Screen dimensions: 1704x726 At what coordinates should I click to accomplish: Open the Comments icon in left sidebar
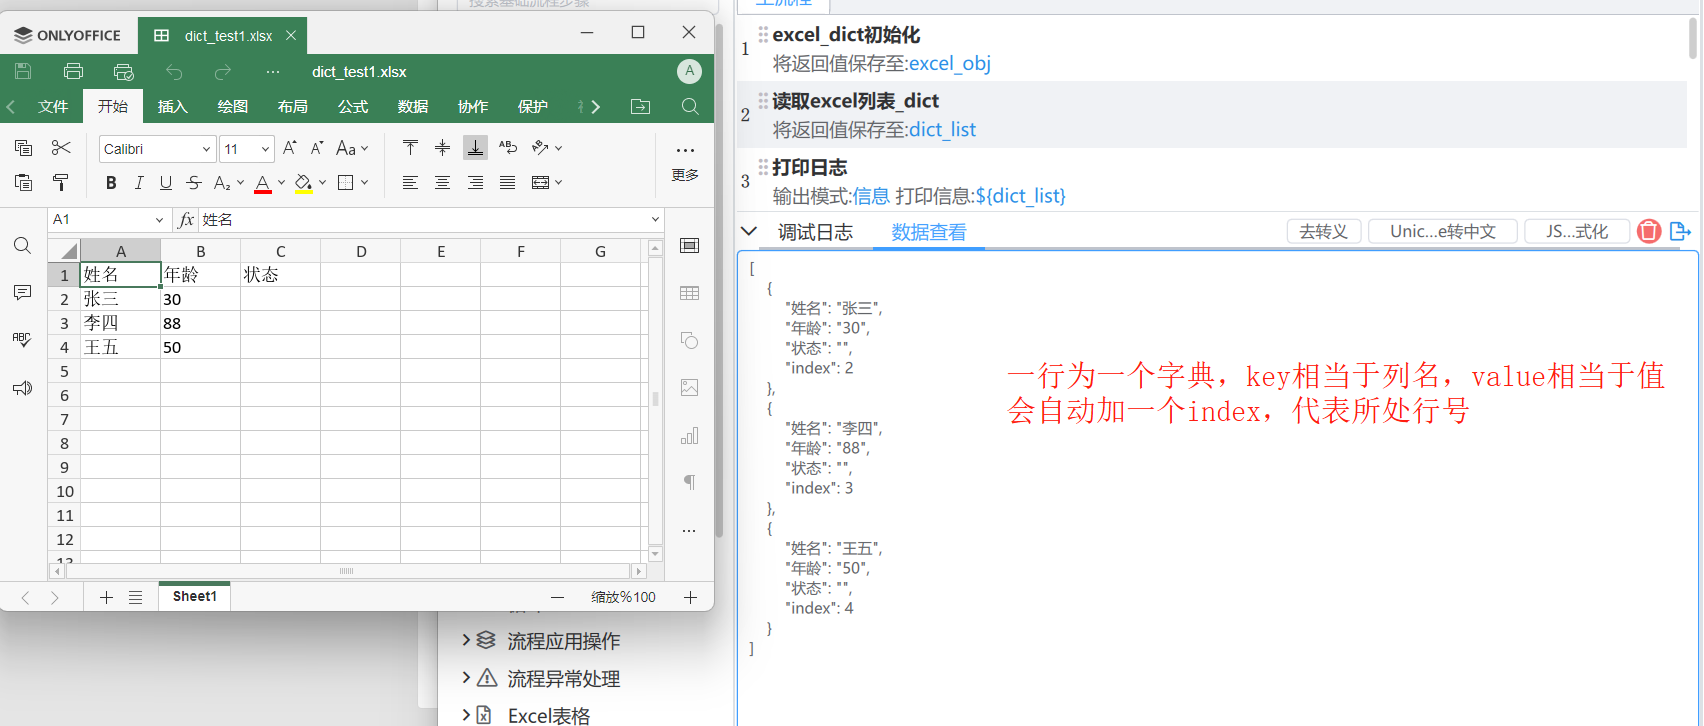coord(22,293)
